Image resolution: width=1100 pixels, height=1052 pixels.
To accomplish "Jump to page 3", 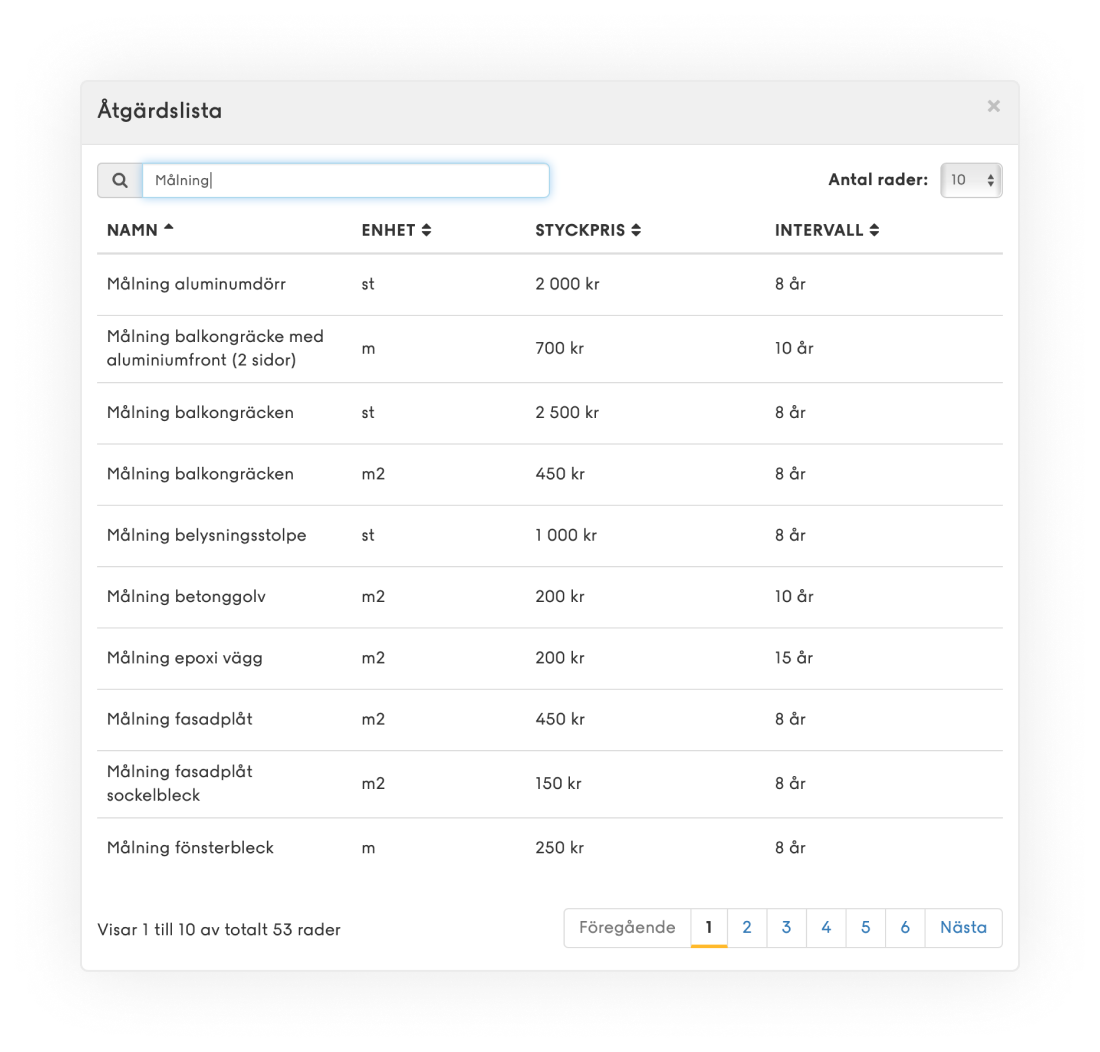I will pyautogui.click(x=786, y=928).
